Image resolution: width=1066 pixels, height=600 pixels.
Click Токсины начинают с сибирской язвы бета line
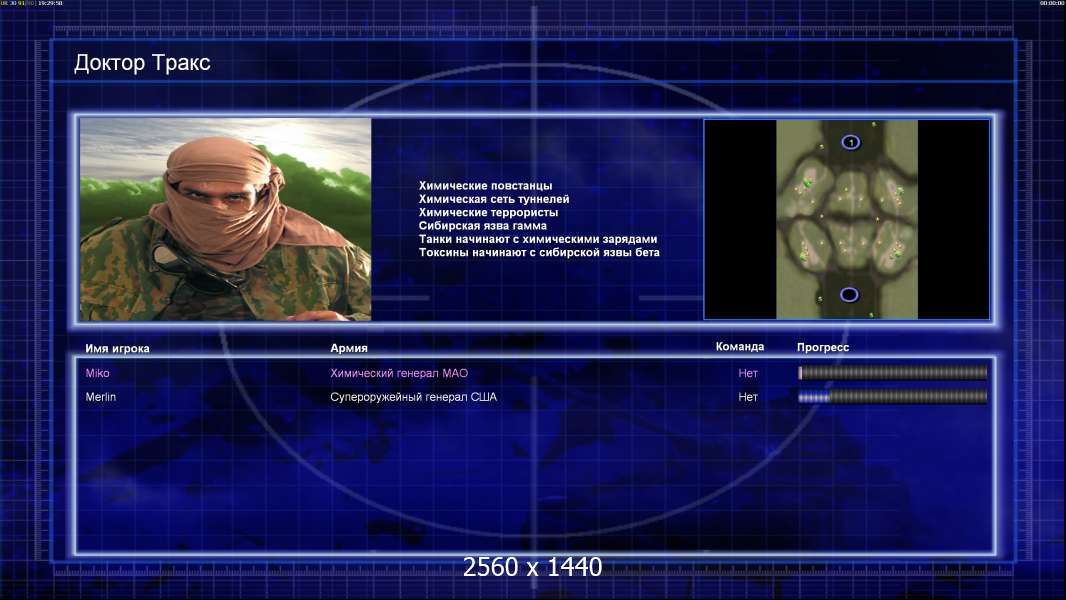click(x=539, y=252)
